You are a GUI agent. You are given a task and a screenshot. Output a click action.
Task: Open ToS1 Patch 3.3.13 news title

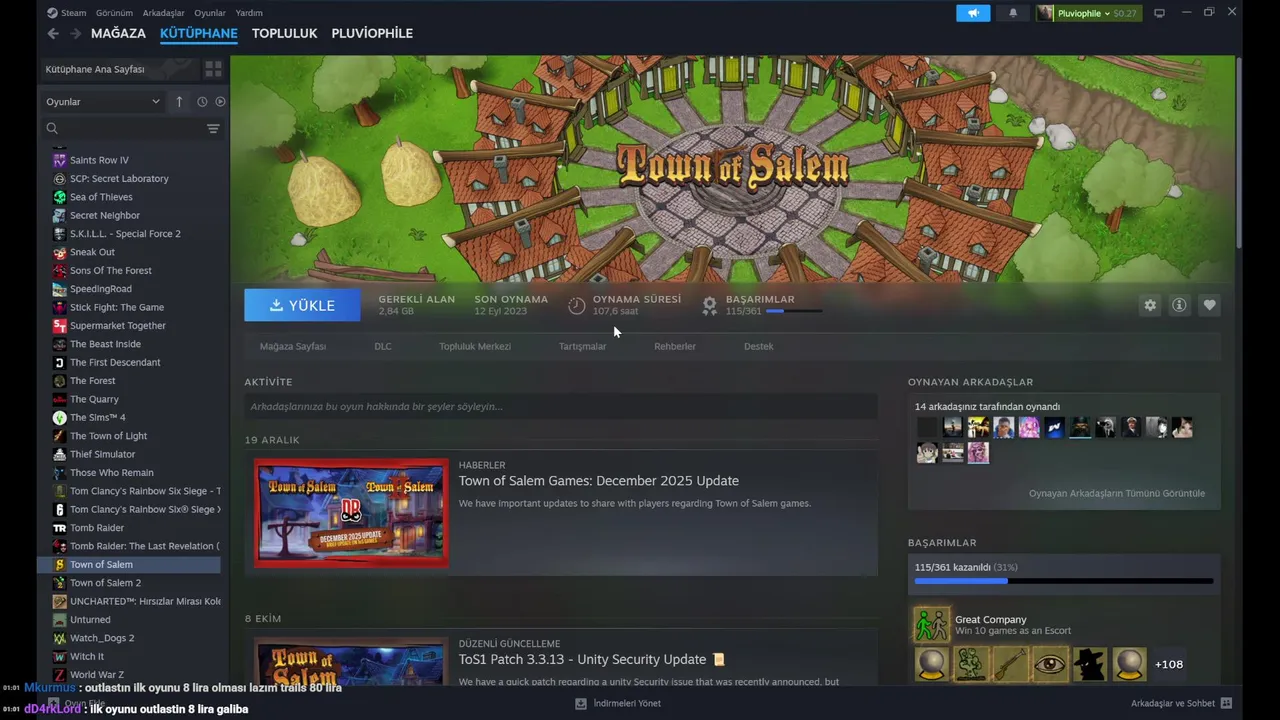coord(591,659)
